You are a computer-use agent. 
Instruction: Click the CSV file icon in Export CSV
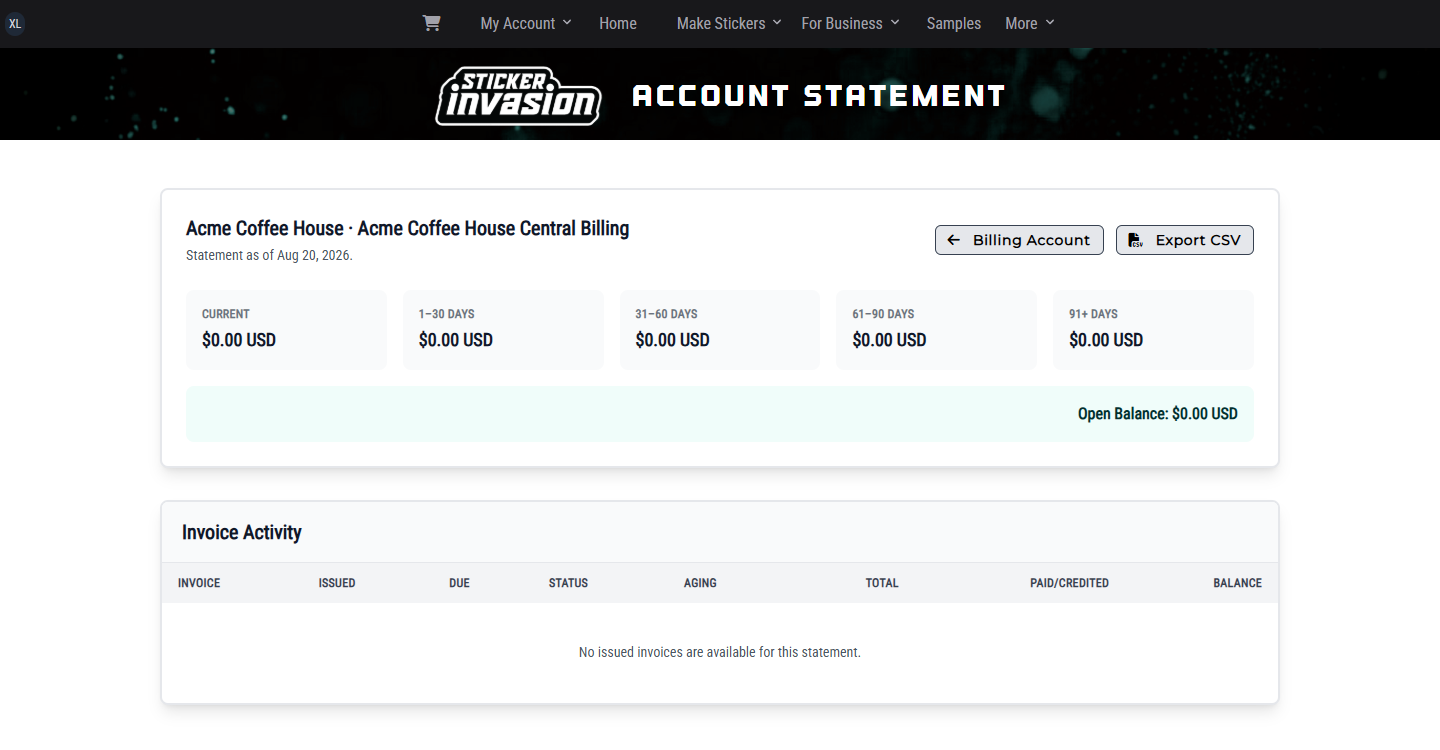click(1135, 240)
